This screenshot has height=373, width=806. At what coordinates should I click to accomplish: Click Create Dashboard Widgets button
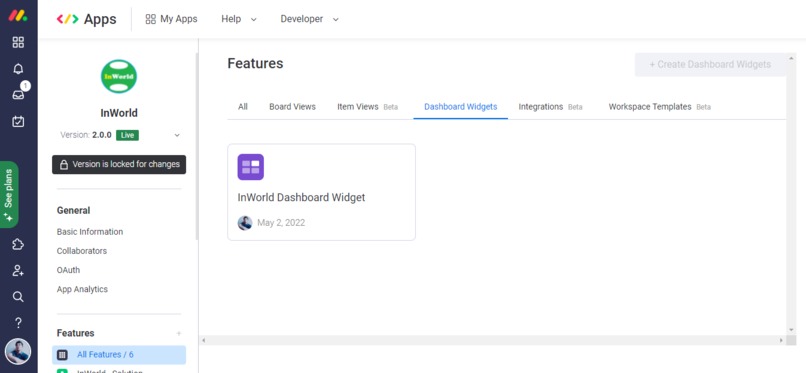pyautogui.click(x=710, y=65)
